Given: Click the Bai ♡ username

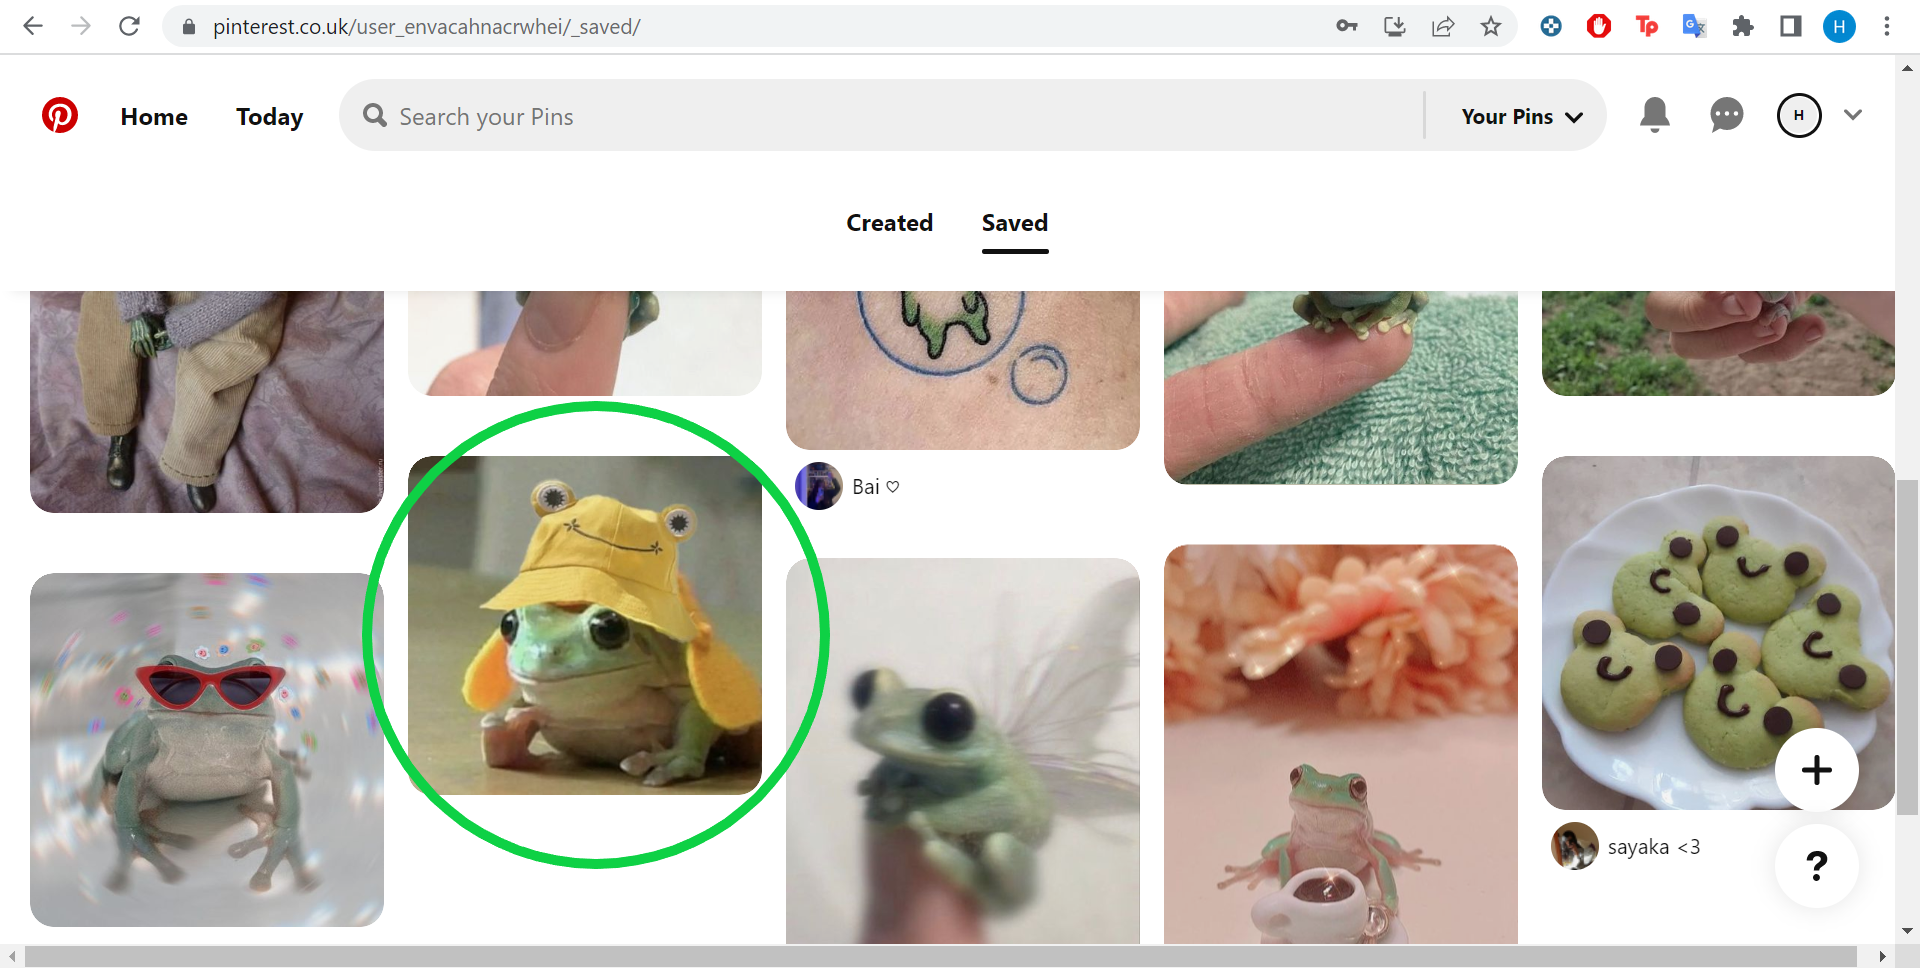Looking at the screenshot, I should (x=876, y=487).
